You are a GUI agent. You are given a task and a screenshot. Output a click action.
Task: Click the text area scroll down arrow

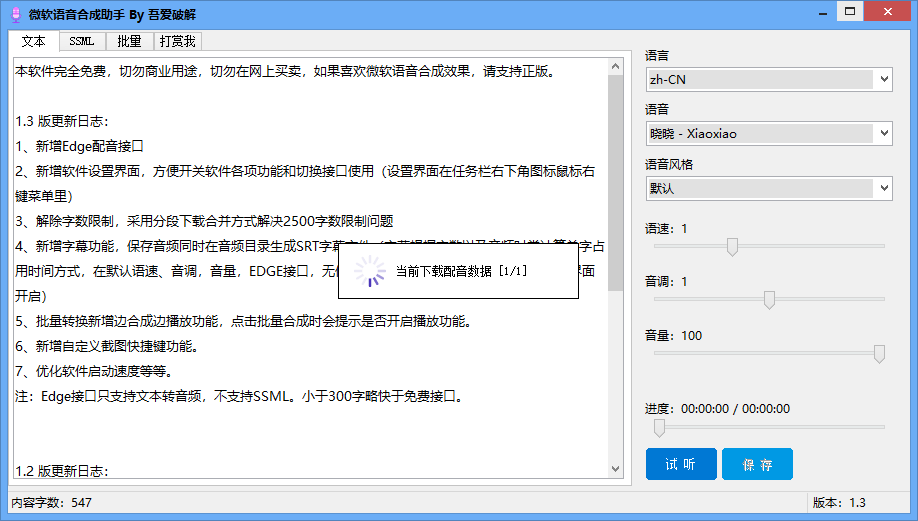pyautogui.click(x=615, y=469)
